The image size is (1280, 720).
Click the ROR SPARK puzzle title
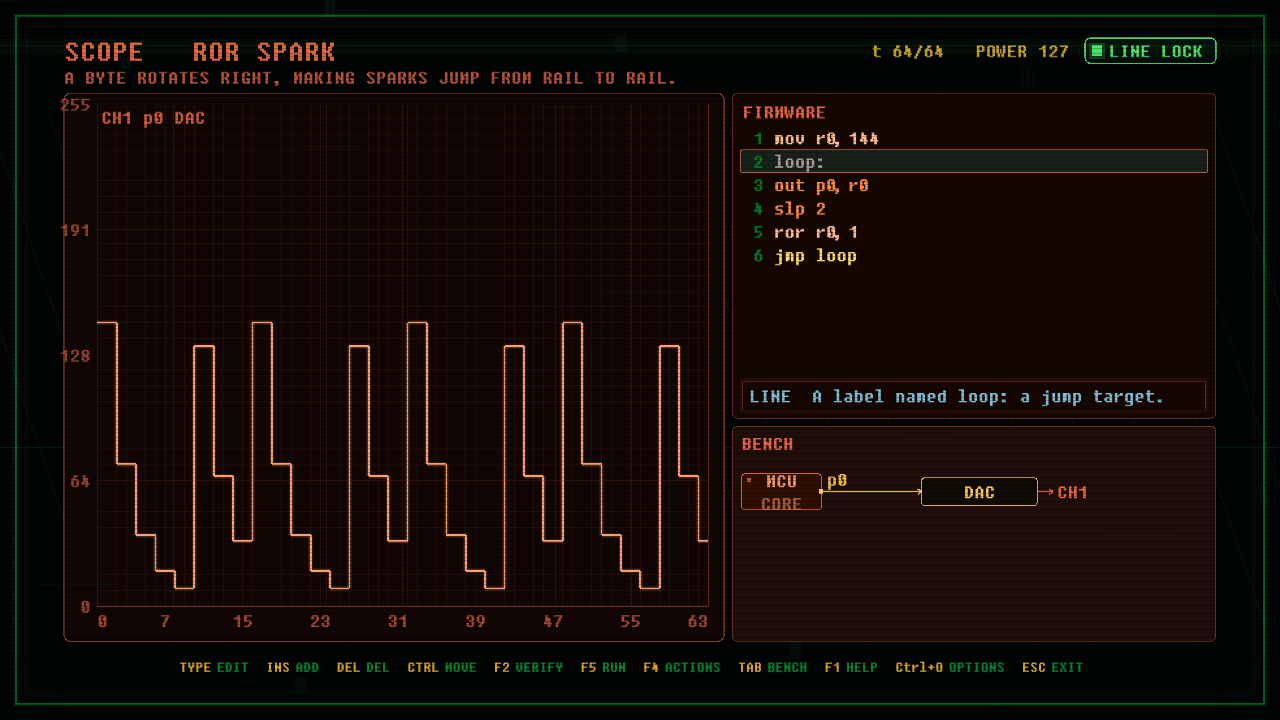264,52
